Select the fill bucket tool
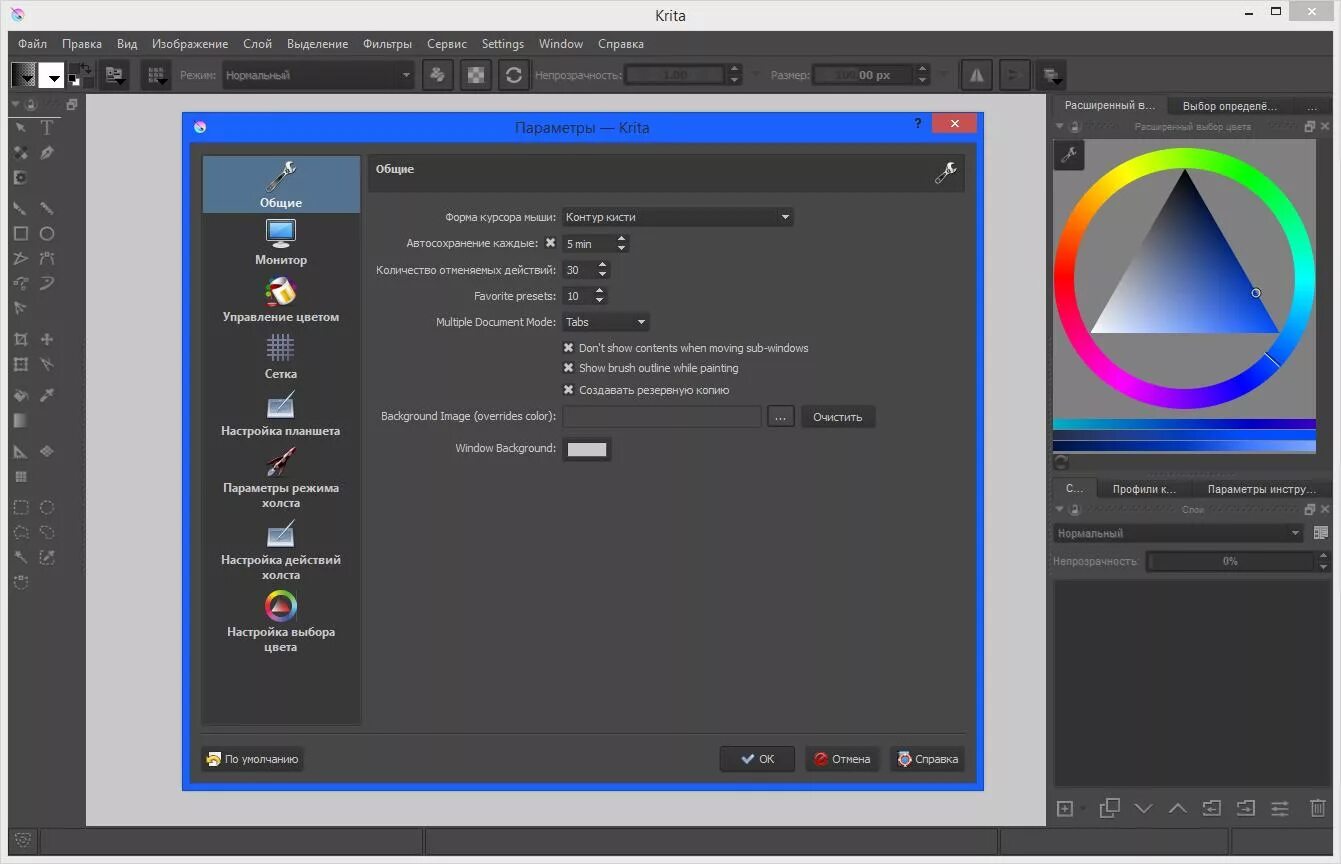This screenshot has width=1341, height=864. pyautogui.click(x=20, y=395)
